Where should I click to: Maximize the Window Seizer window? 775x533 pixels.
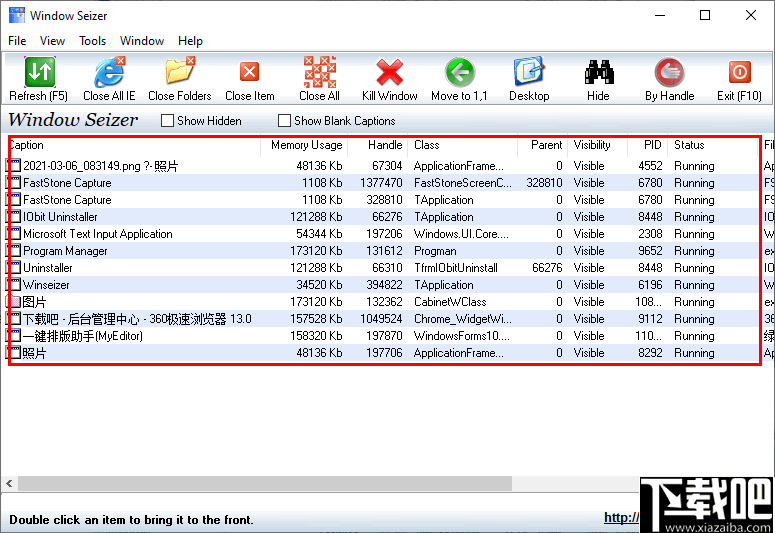[x=705, y=15]
